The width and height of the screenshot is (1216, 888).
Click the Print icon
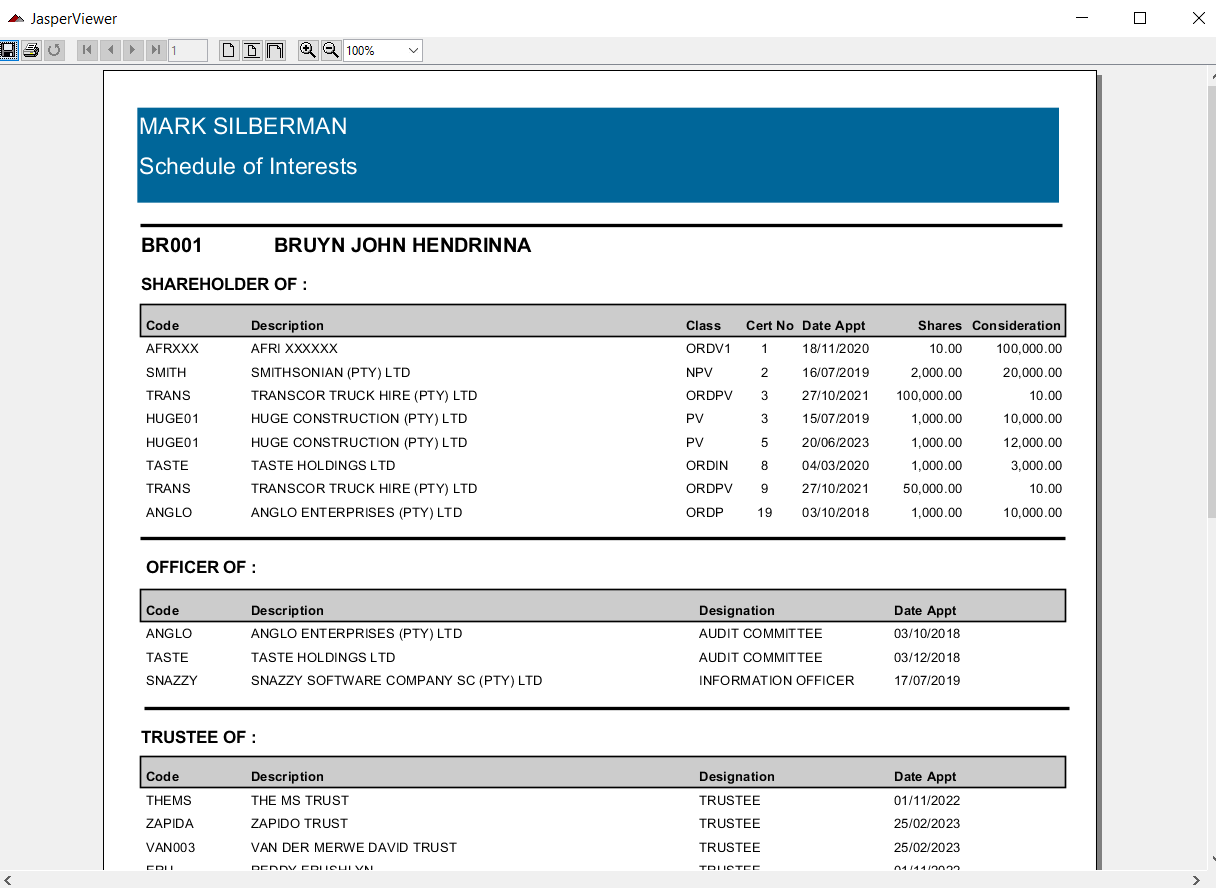tap(31, 50)
